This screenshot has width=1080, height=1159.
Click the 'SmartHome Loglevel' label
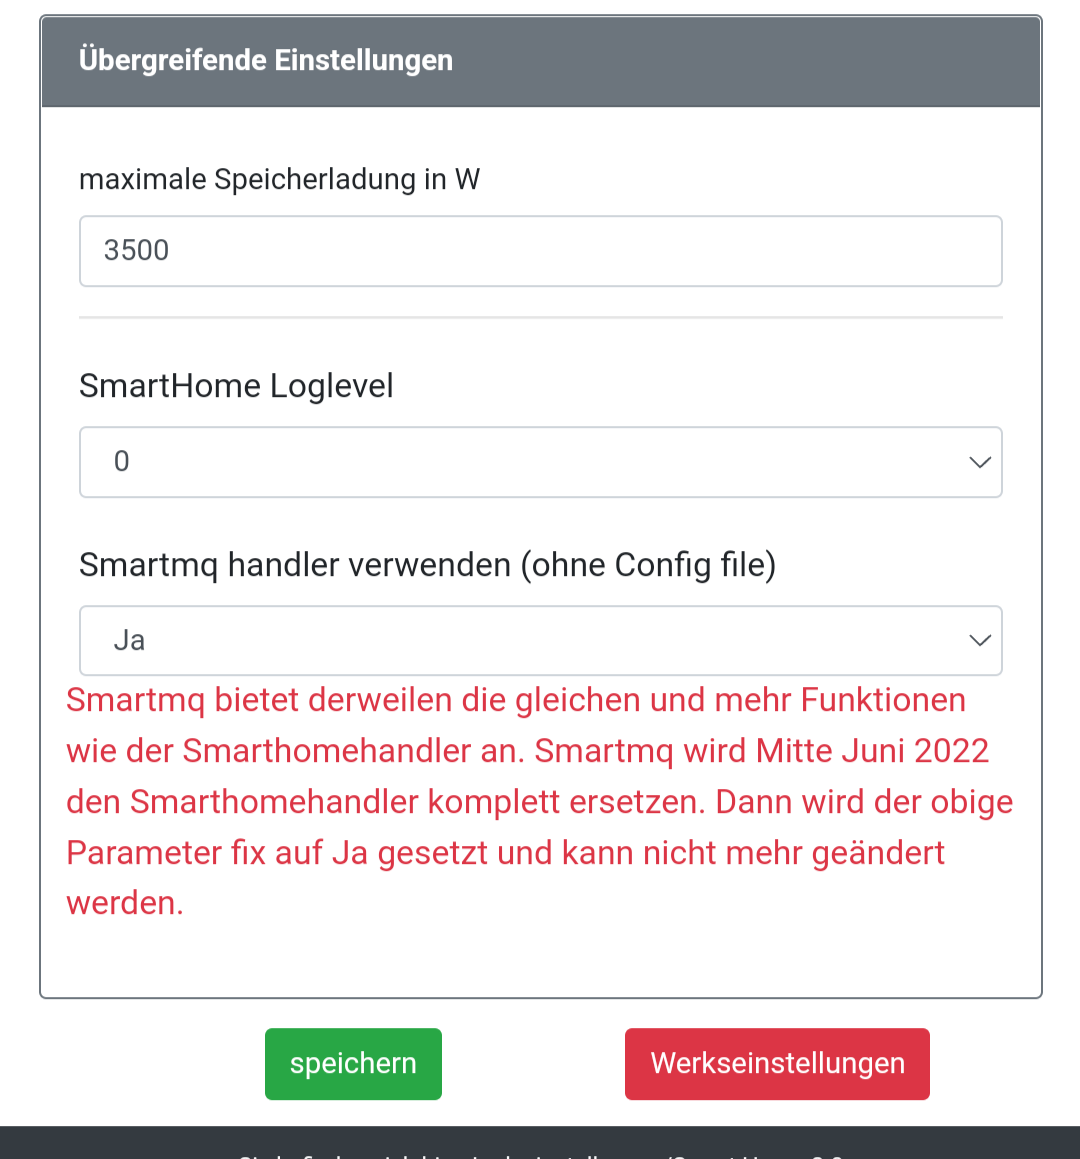(x=236, y=386)
